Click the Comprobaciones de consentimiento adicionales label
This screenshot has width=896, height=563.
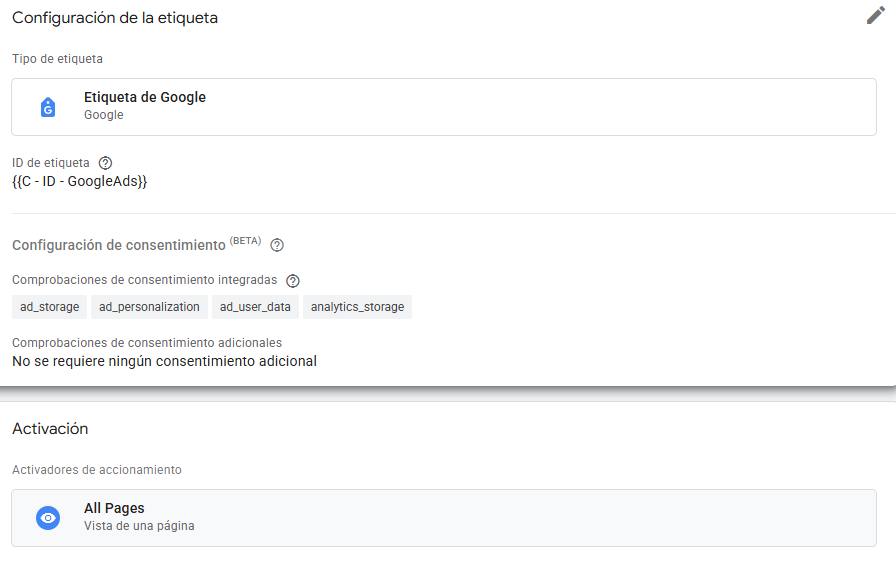(147, 343)
